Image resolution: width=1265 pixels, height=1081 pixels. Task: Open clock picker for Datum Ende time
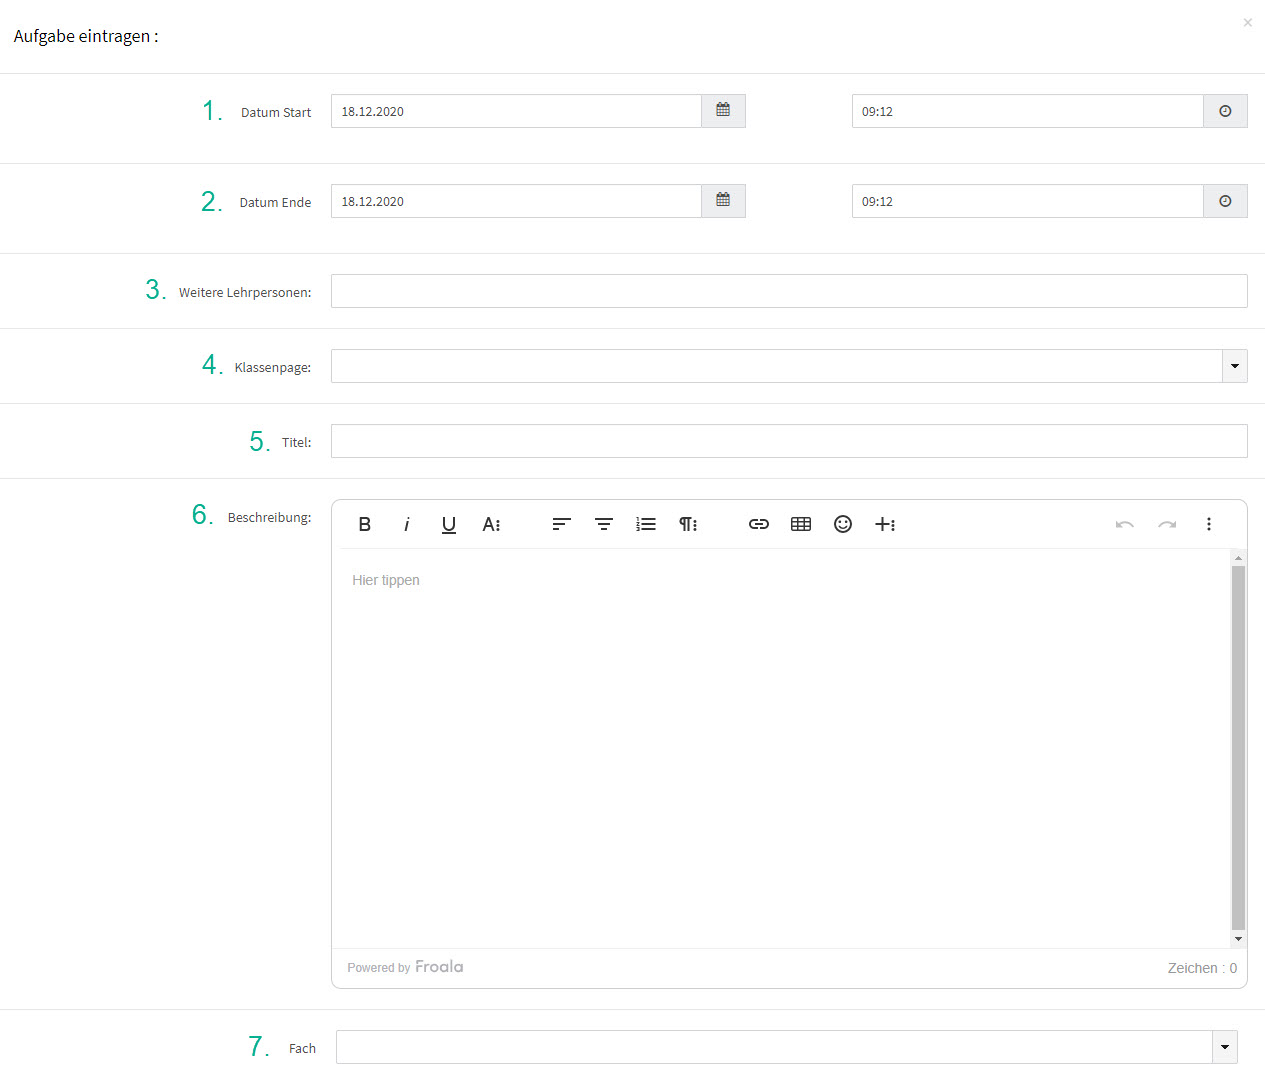point(1225,201)
